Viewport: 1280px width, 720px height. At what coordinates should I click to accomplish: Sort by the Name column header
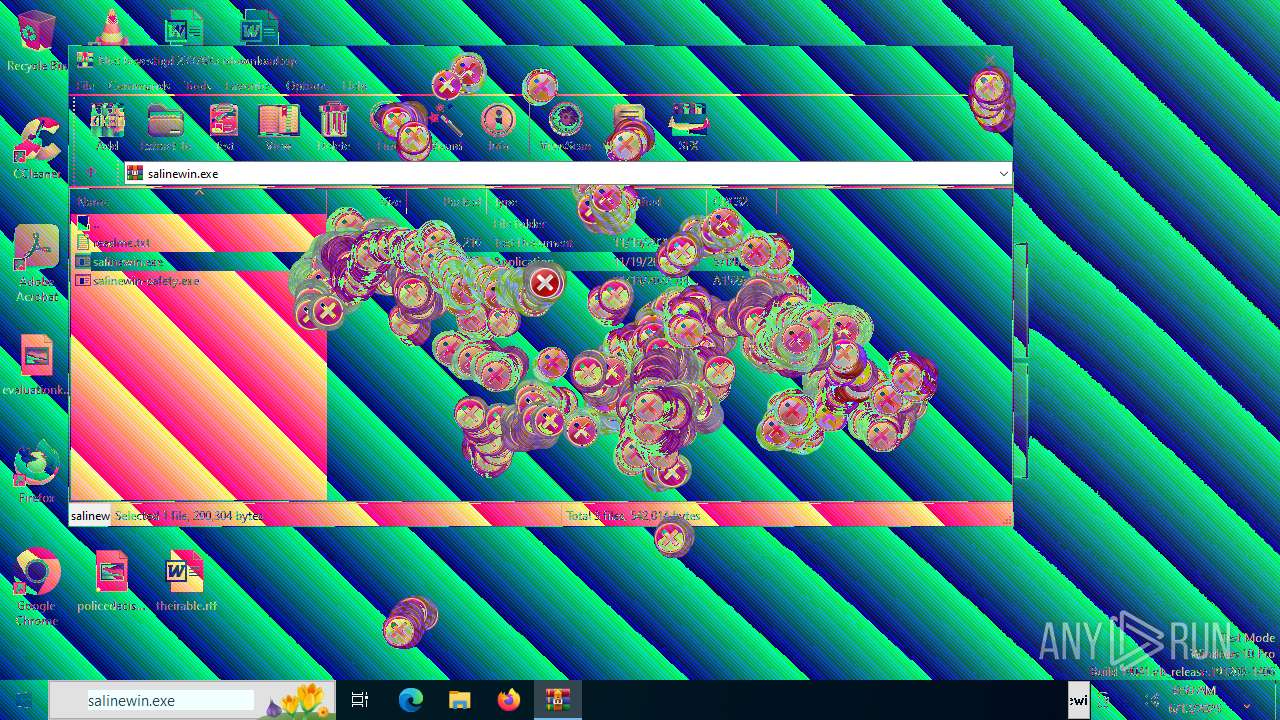(198, 202)
